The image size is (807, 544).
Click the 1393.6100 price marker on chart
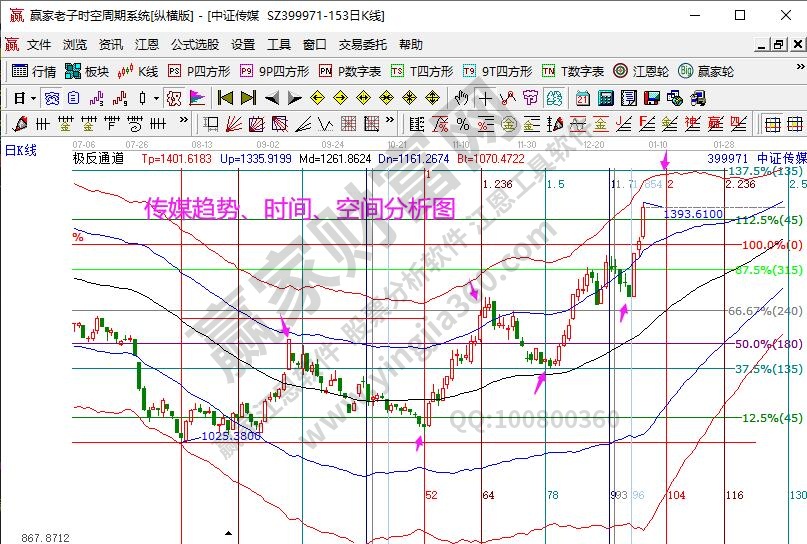[x=693, y=214]
